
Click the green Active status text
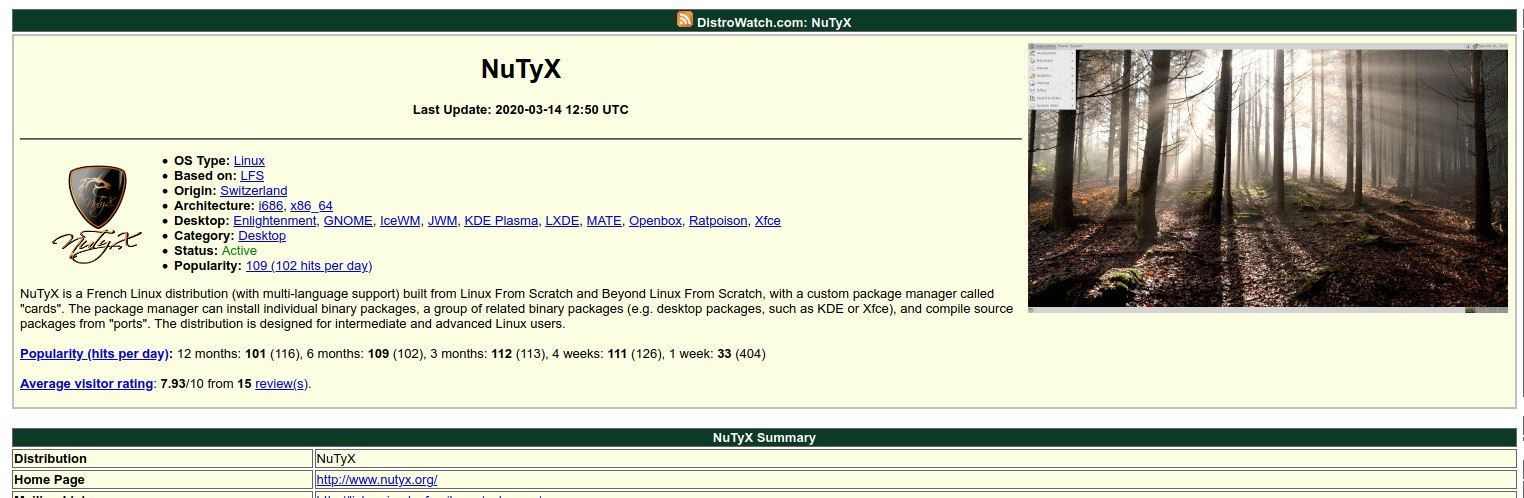tap(239, 251)
